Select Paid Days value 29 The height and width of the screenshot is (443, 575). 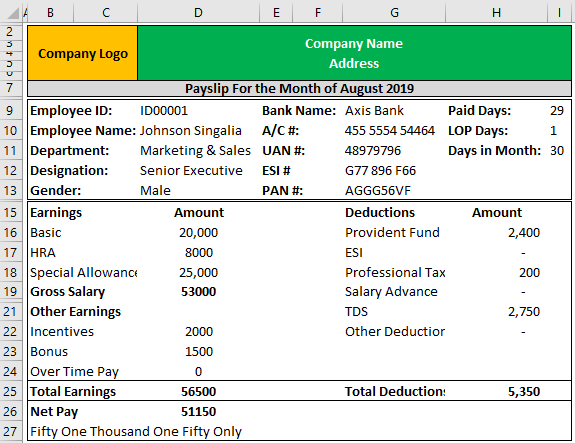point(557,111)
